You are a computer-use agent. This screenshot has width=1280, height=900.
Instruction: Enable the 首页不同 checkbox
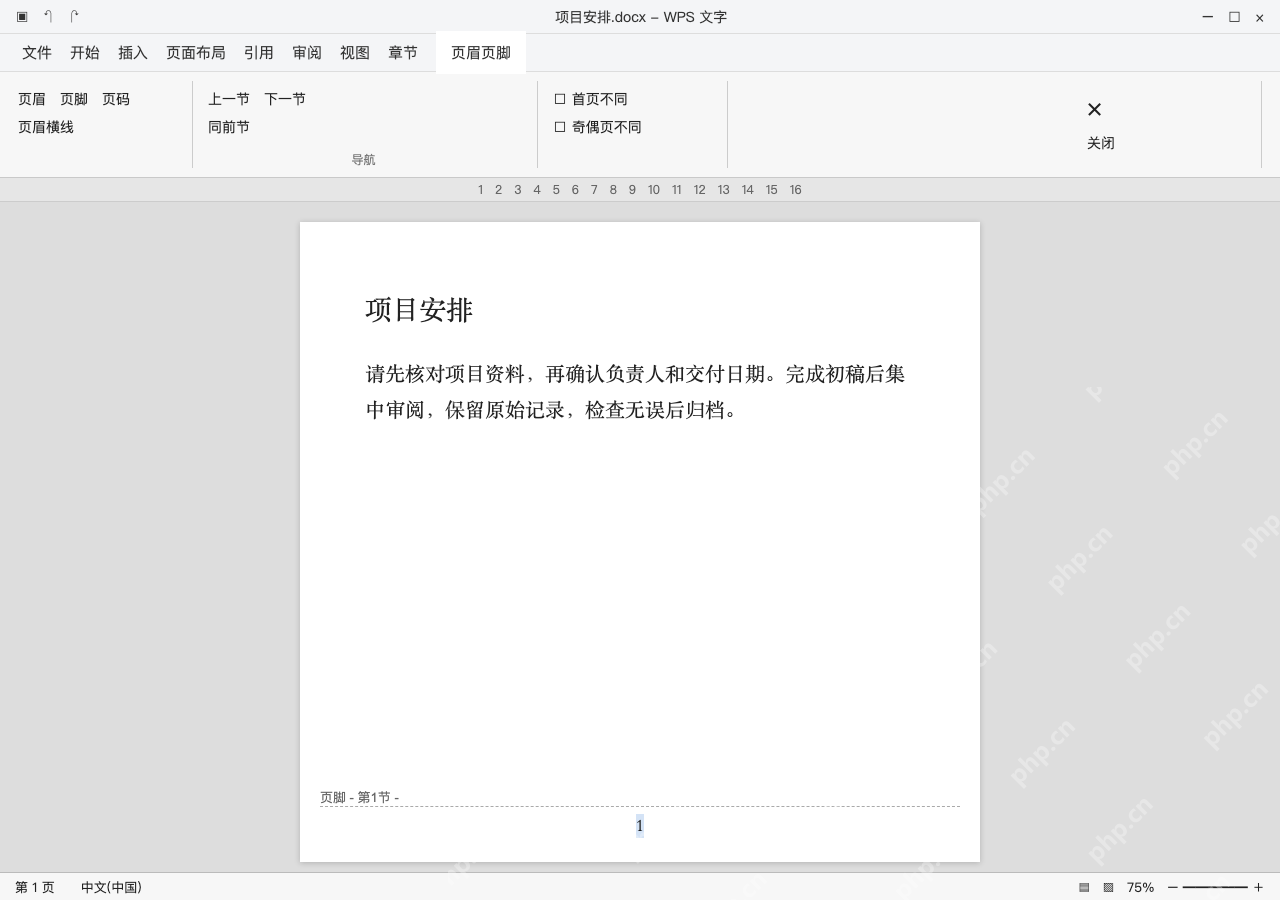click(x=560, y=99)
